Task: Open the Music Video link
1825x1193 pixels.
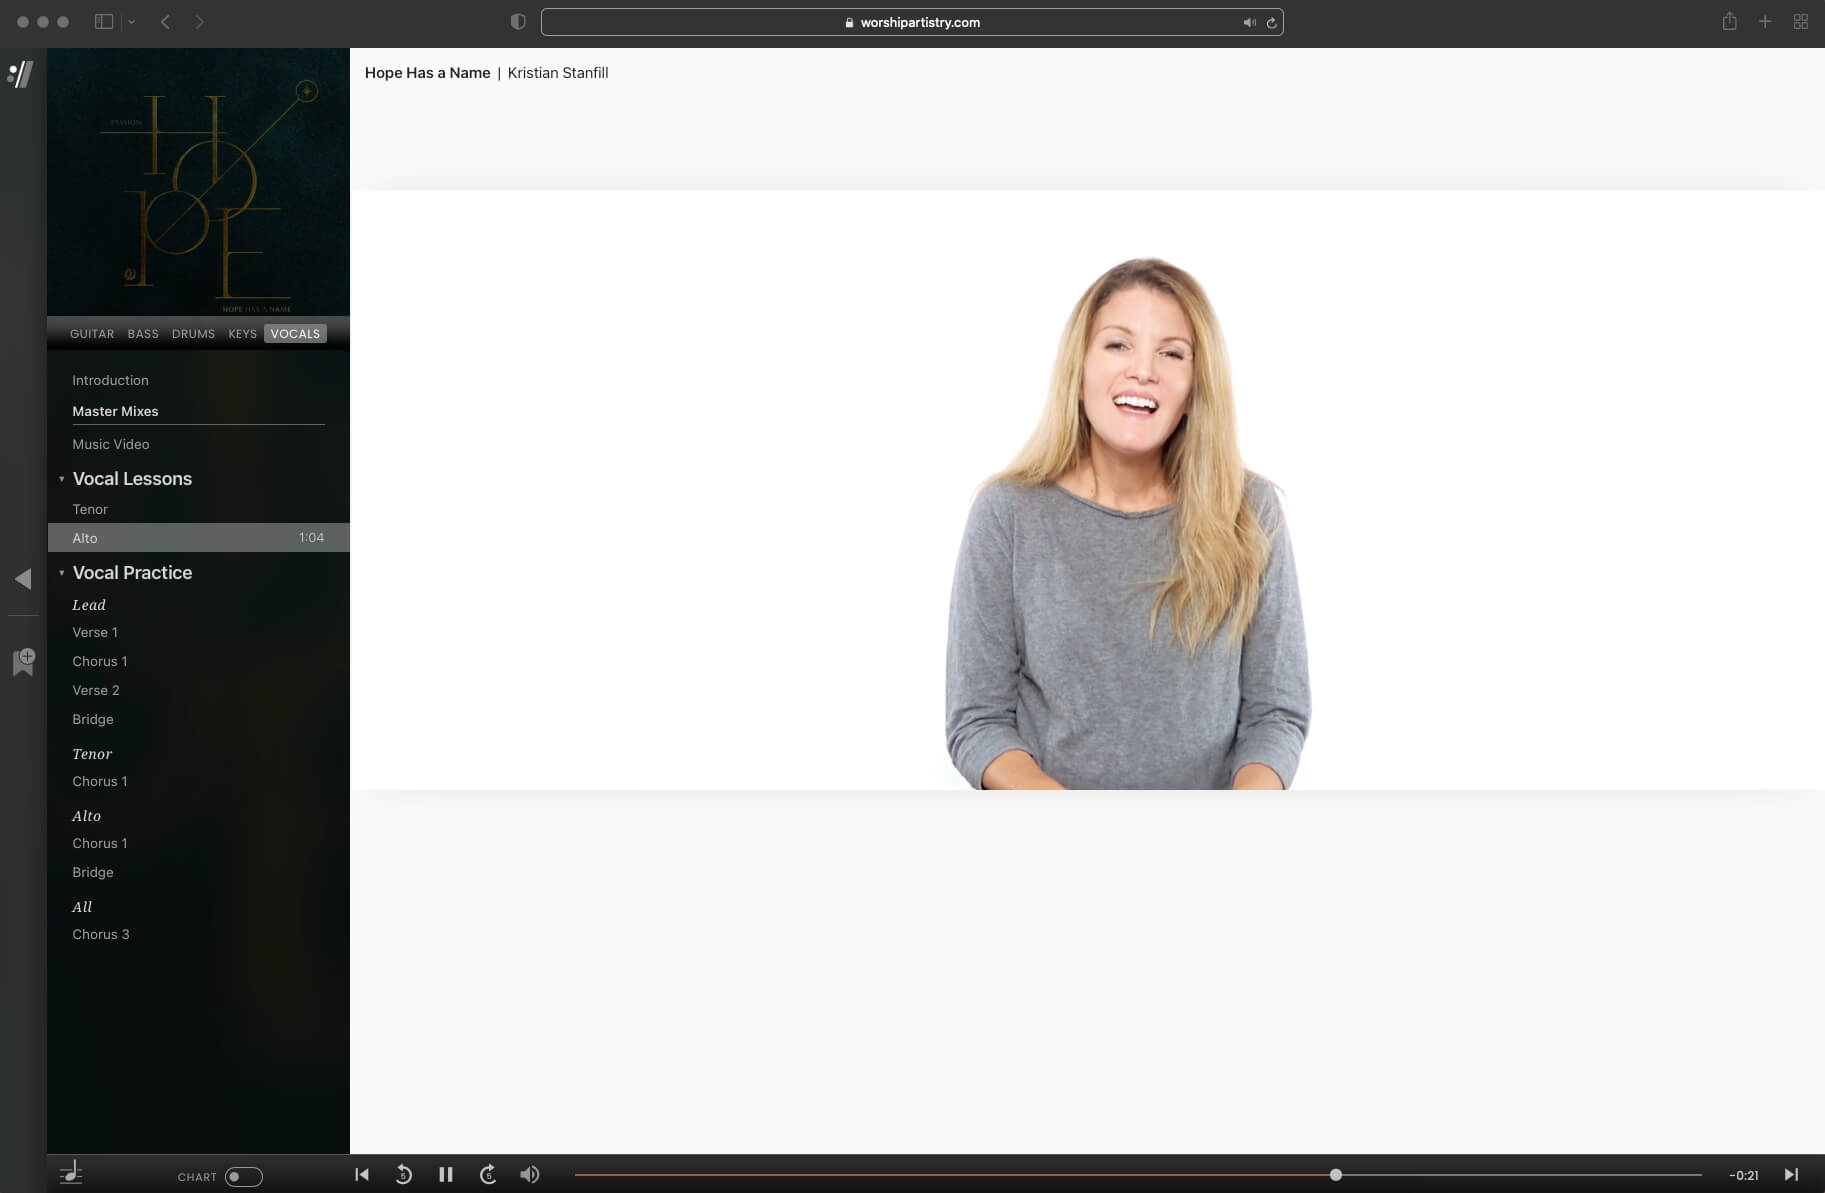Action: [x=111, y=444]
